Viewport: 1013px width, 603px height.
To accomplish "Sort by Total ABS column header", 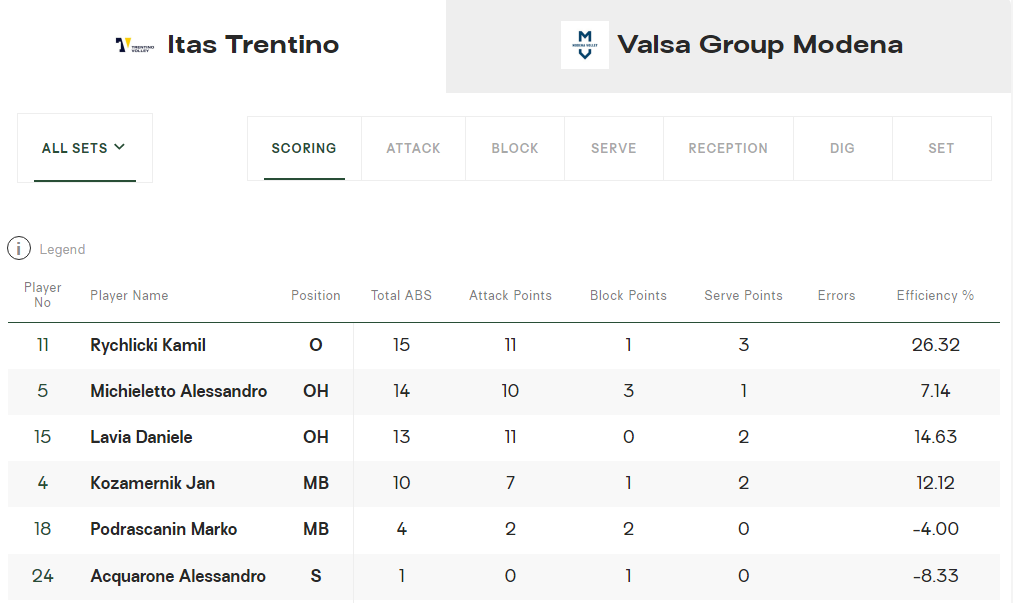I will pyautogui.click(x=401, y=295).
